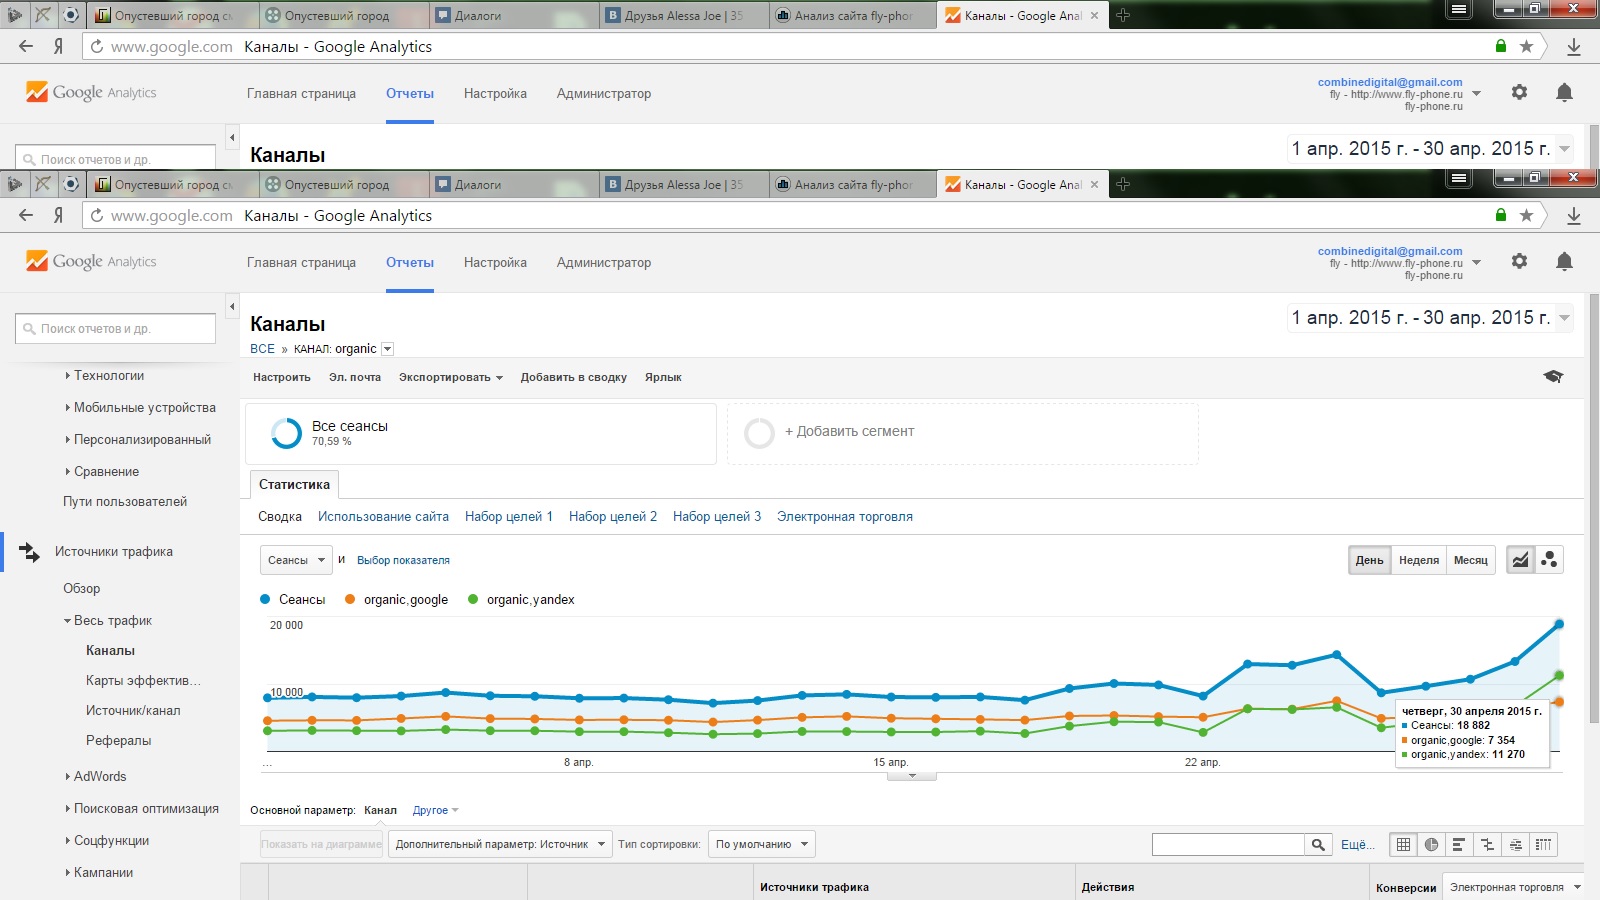Viewport: 1600px width, 900px height.
Task: Click the table filter search input field
Action: (x=1228, y=844)
